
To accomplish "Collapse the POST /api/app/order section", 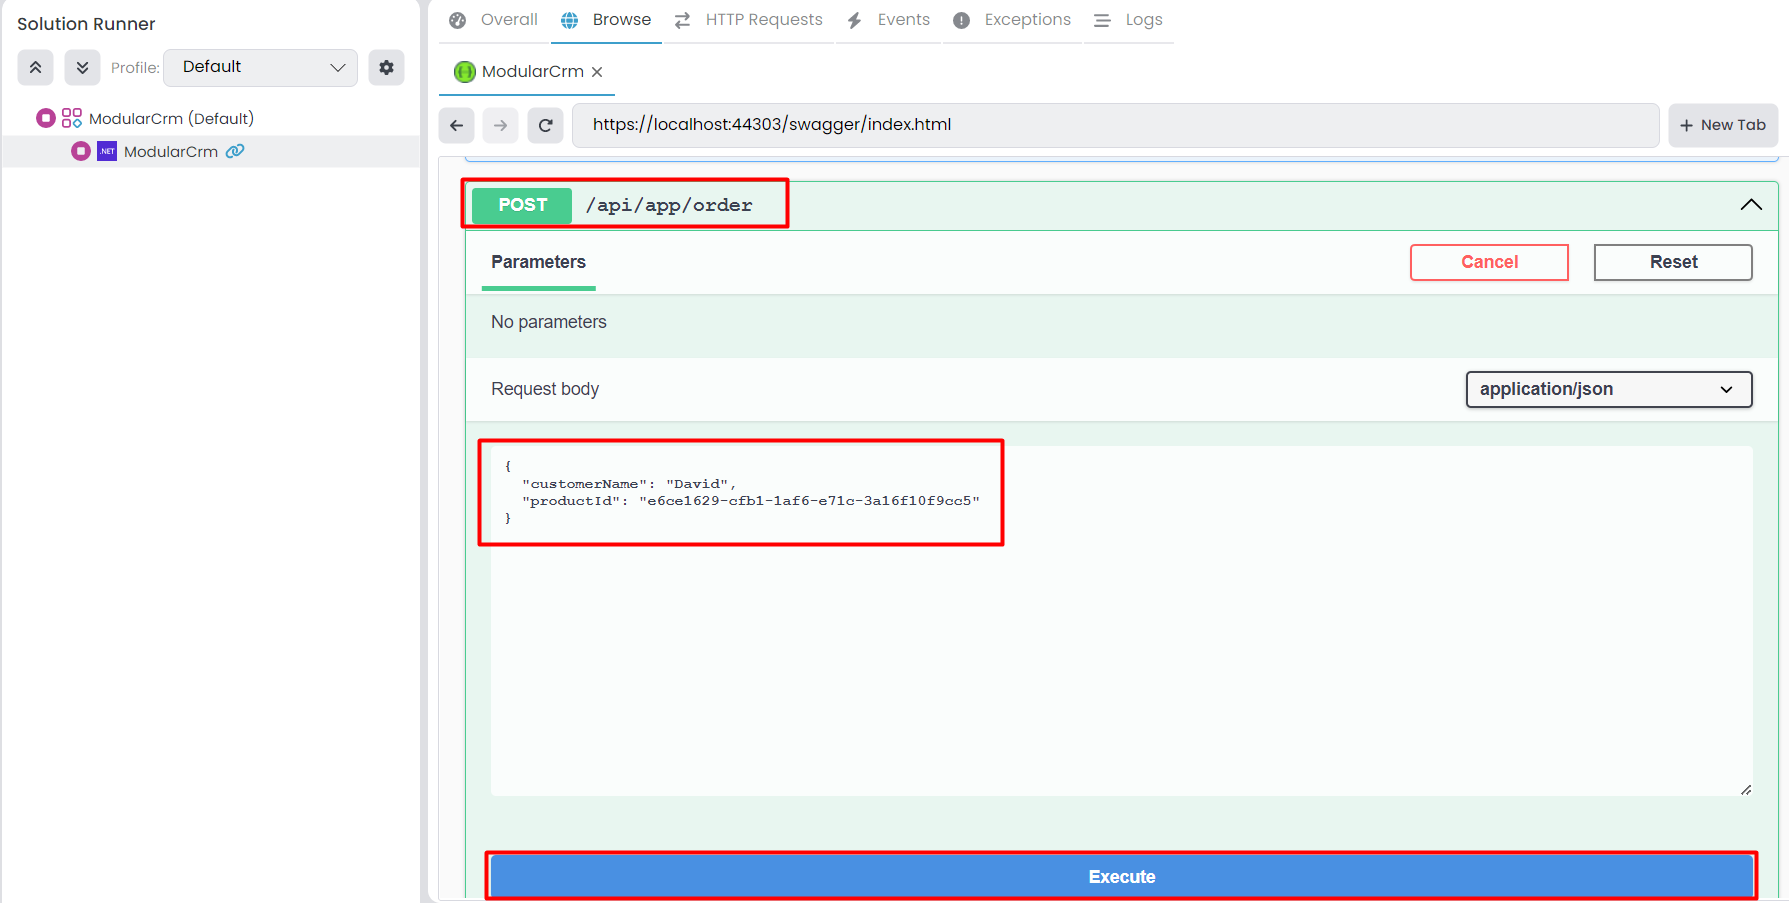I will (1750, 205).
